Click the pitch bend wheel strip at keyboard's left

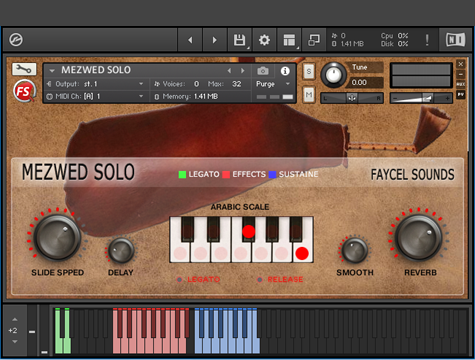pyautogui.click(x=32, y=330)
